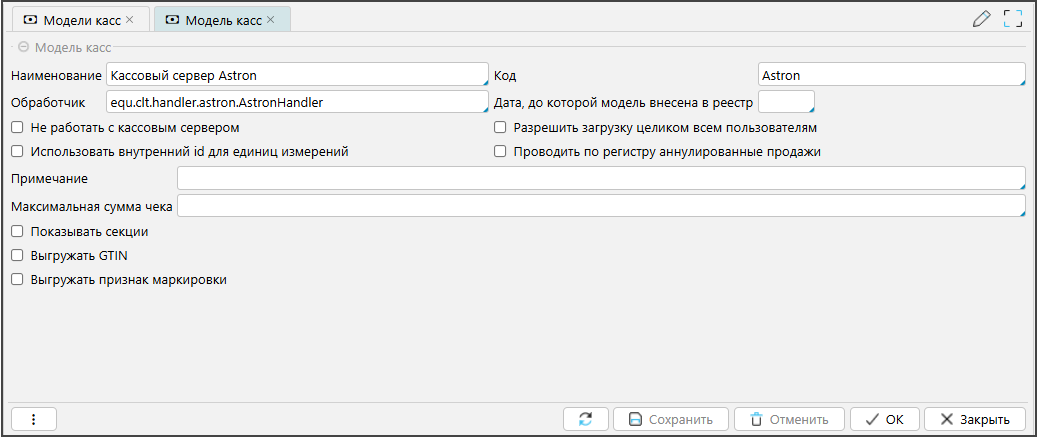The width and height of the screenshot is (1037, 437).
Task: Open the registry date input field
Action: 786,102
